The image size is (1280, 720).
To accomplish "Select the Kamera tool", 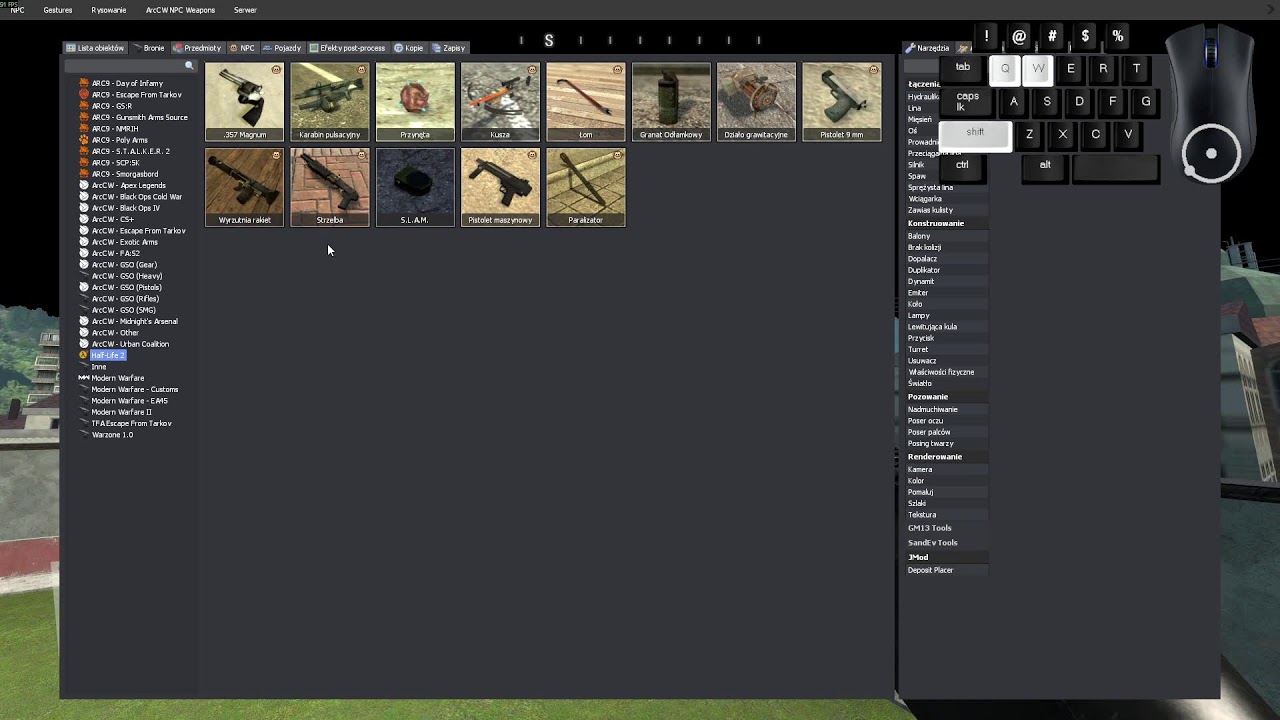I will coord(945,469).
